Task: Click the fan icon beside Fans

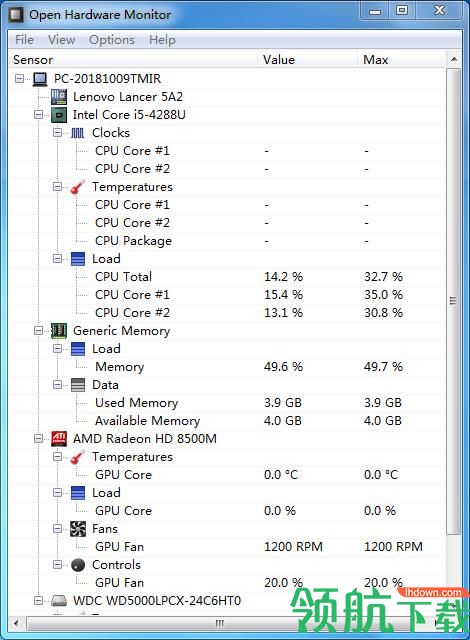Action: tap(78, 529)
